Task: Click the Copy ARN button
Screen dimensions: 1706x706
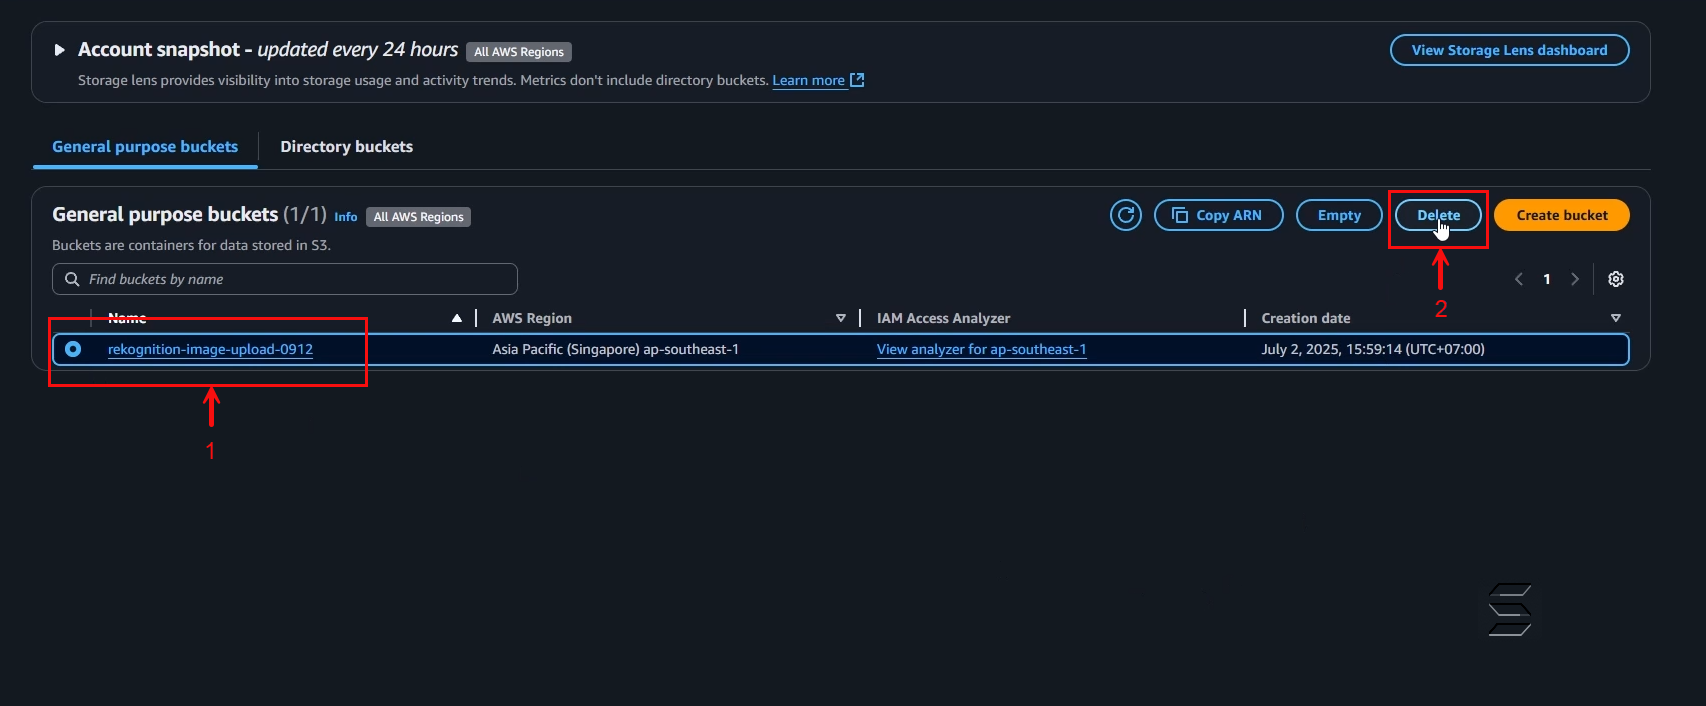Action: (1218, 215)
